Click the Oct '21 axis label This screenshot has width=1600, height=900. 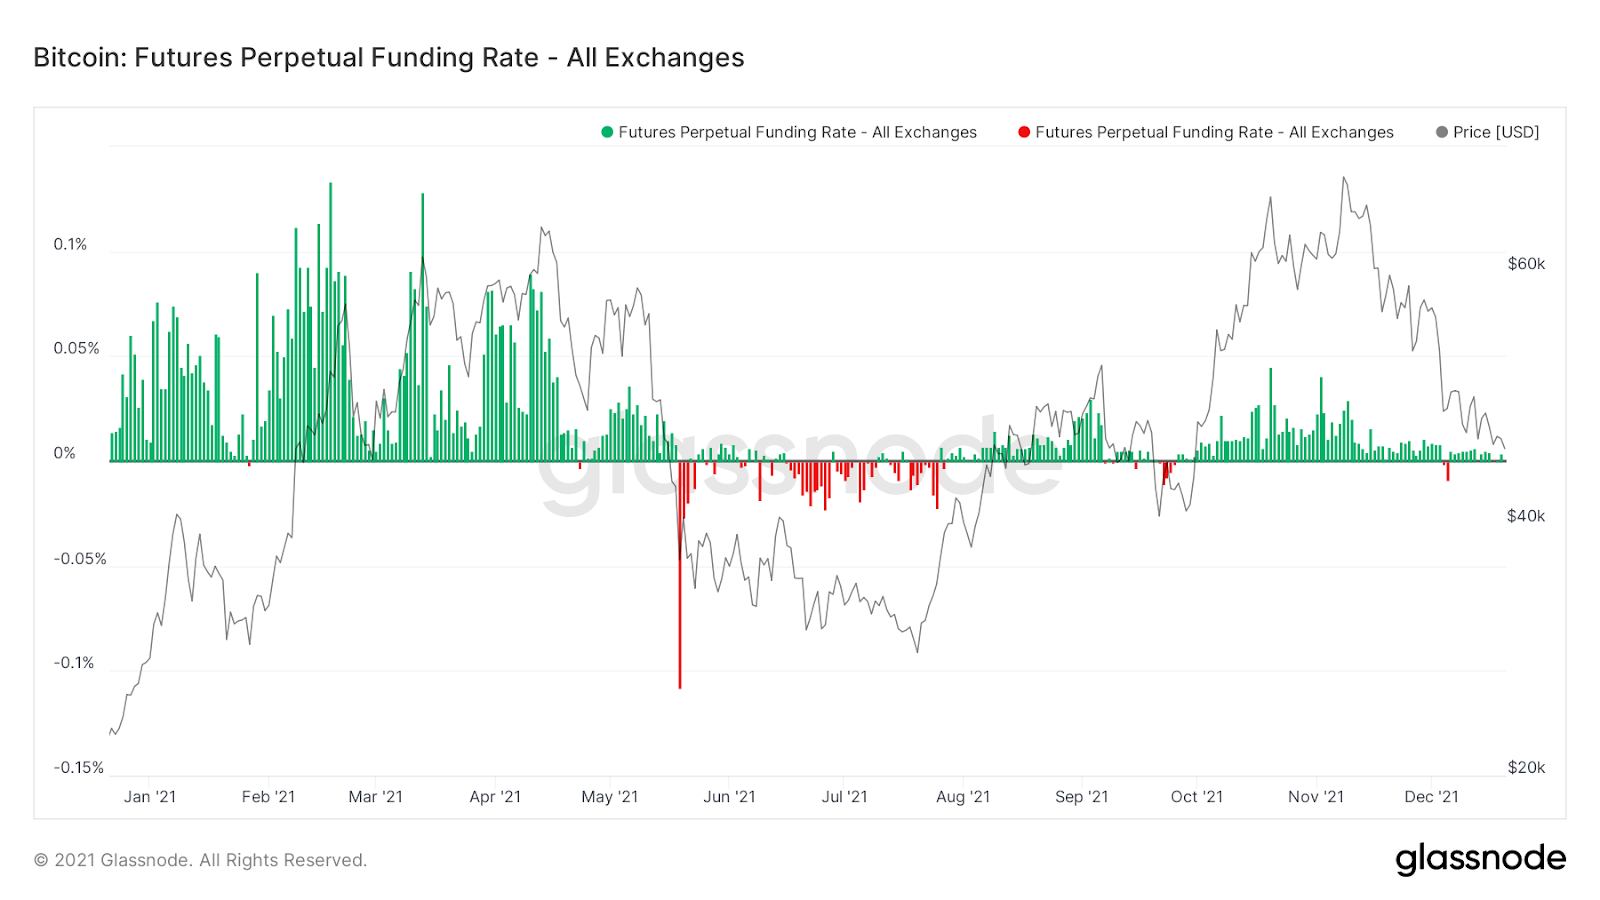click(1197, 797)
